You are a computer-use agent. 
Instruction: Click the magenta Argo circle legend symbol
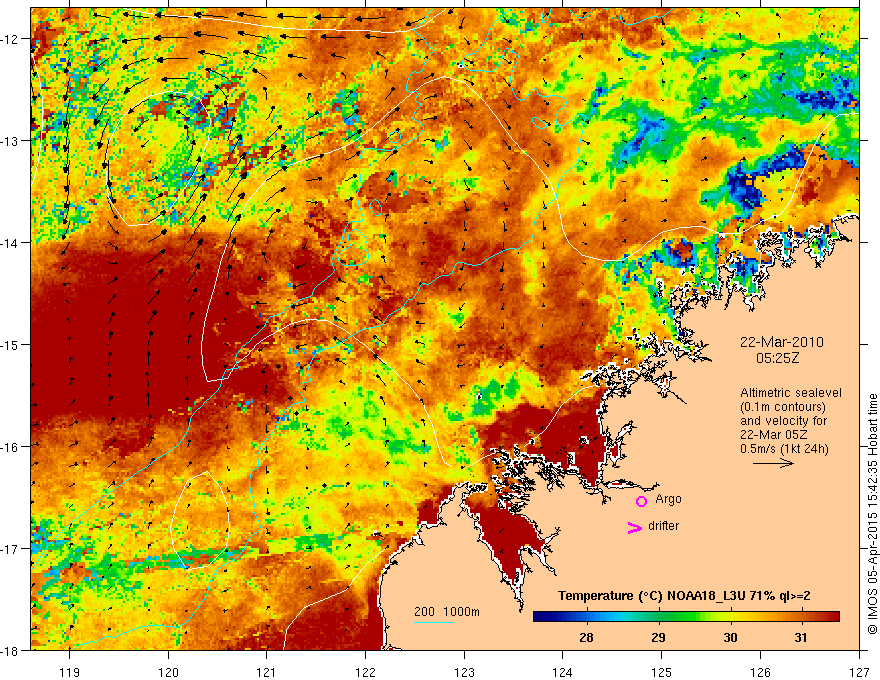point(641,501)
